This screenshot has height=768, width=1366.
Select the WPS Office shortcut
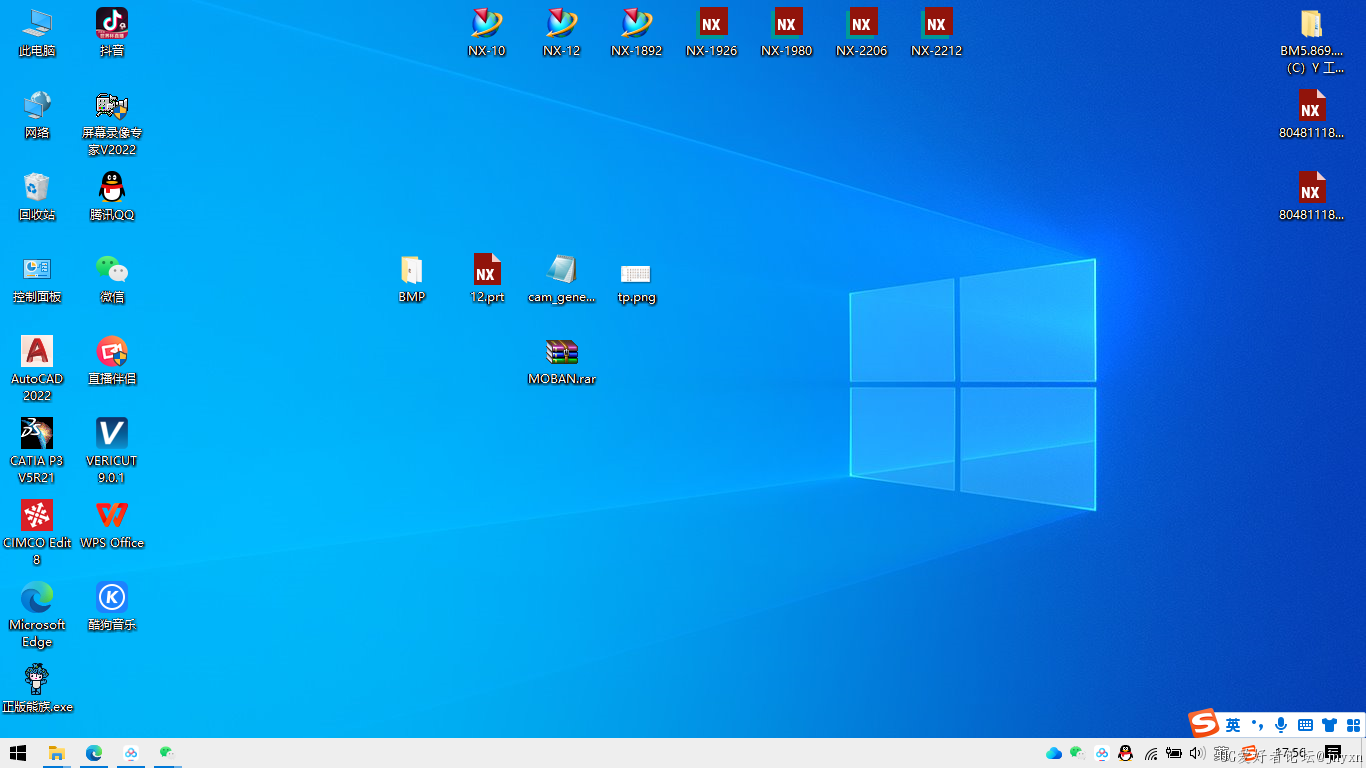click(x=112, y=525)
